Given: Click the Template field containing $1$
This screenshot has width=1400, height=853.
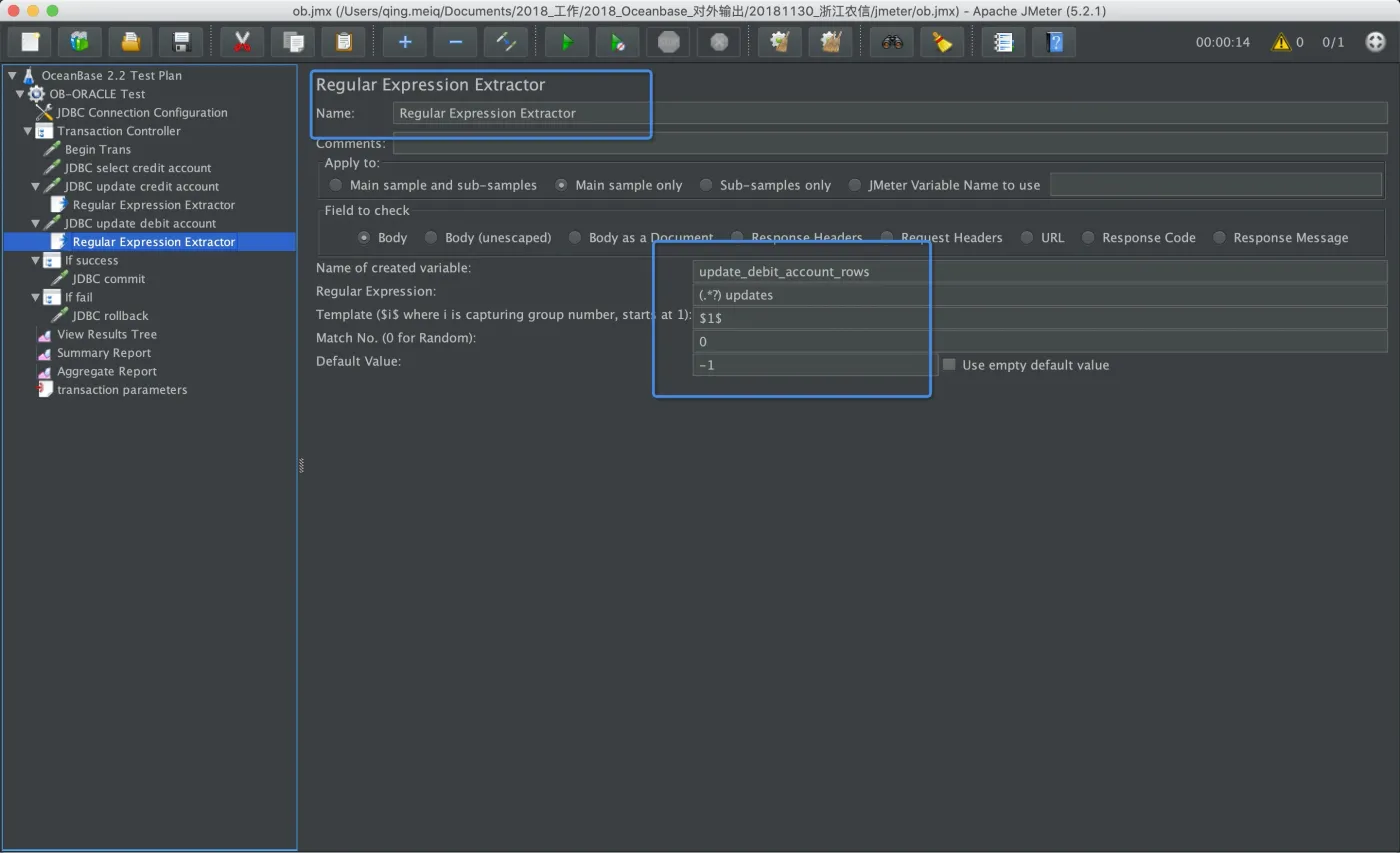Looking at the screenshot, I should click(1040, 318).
